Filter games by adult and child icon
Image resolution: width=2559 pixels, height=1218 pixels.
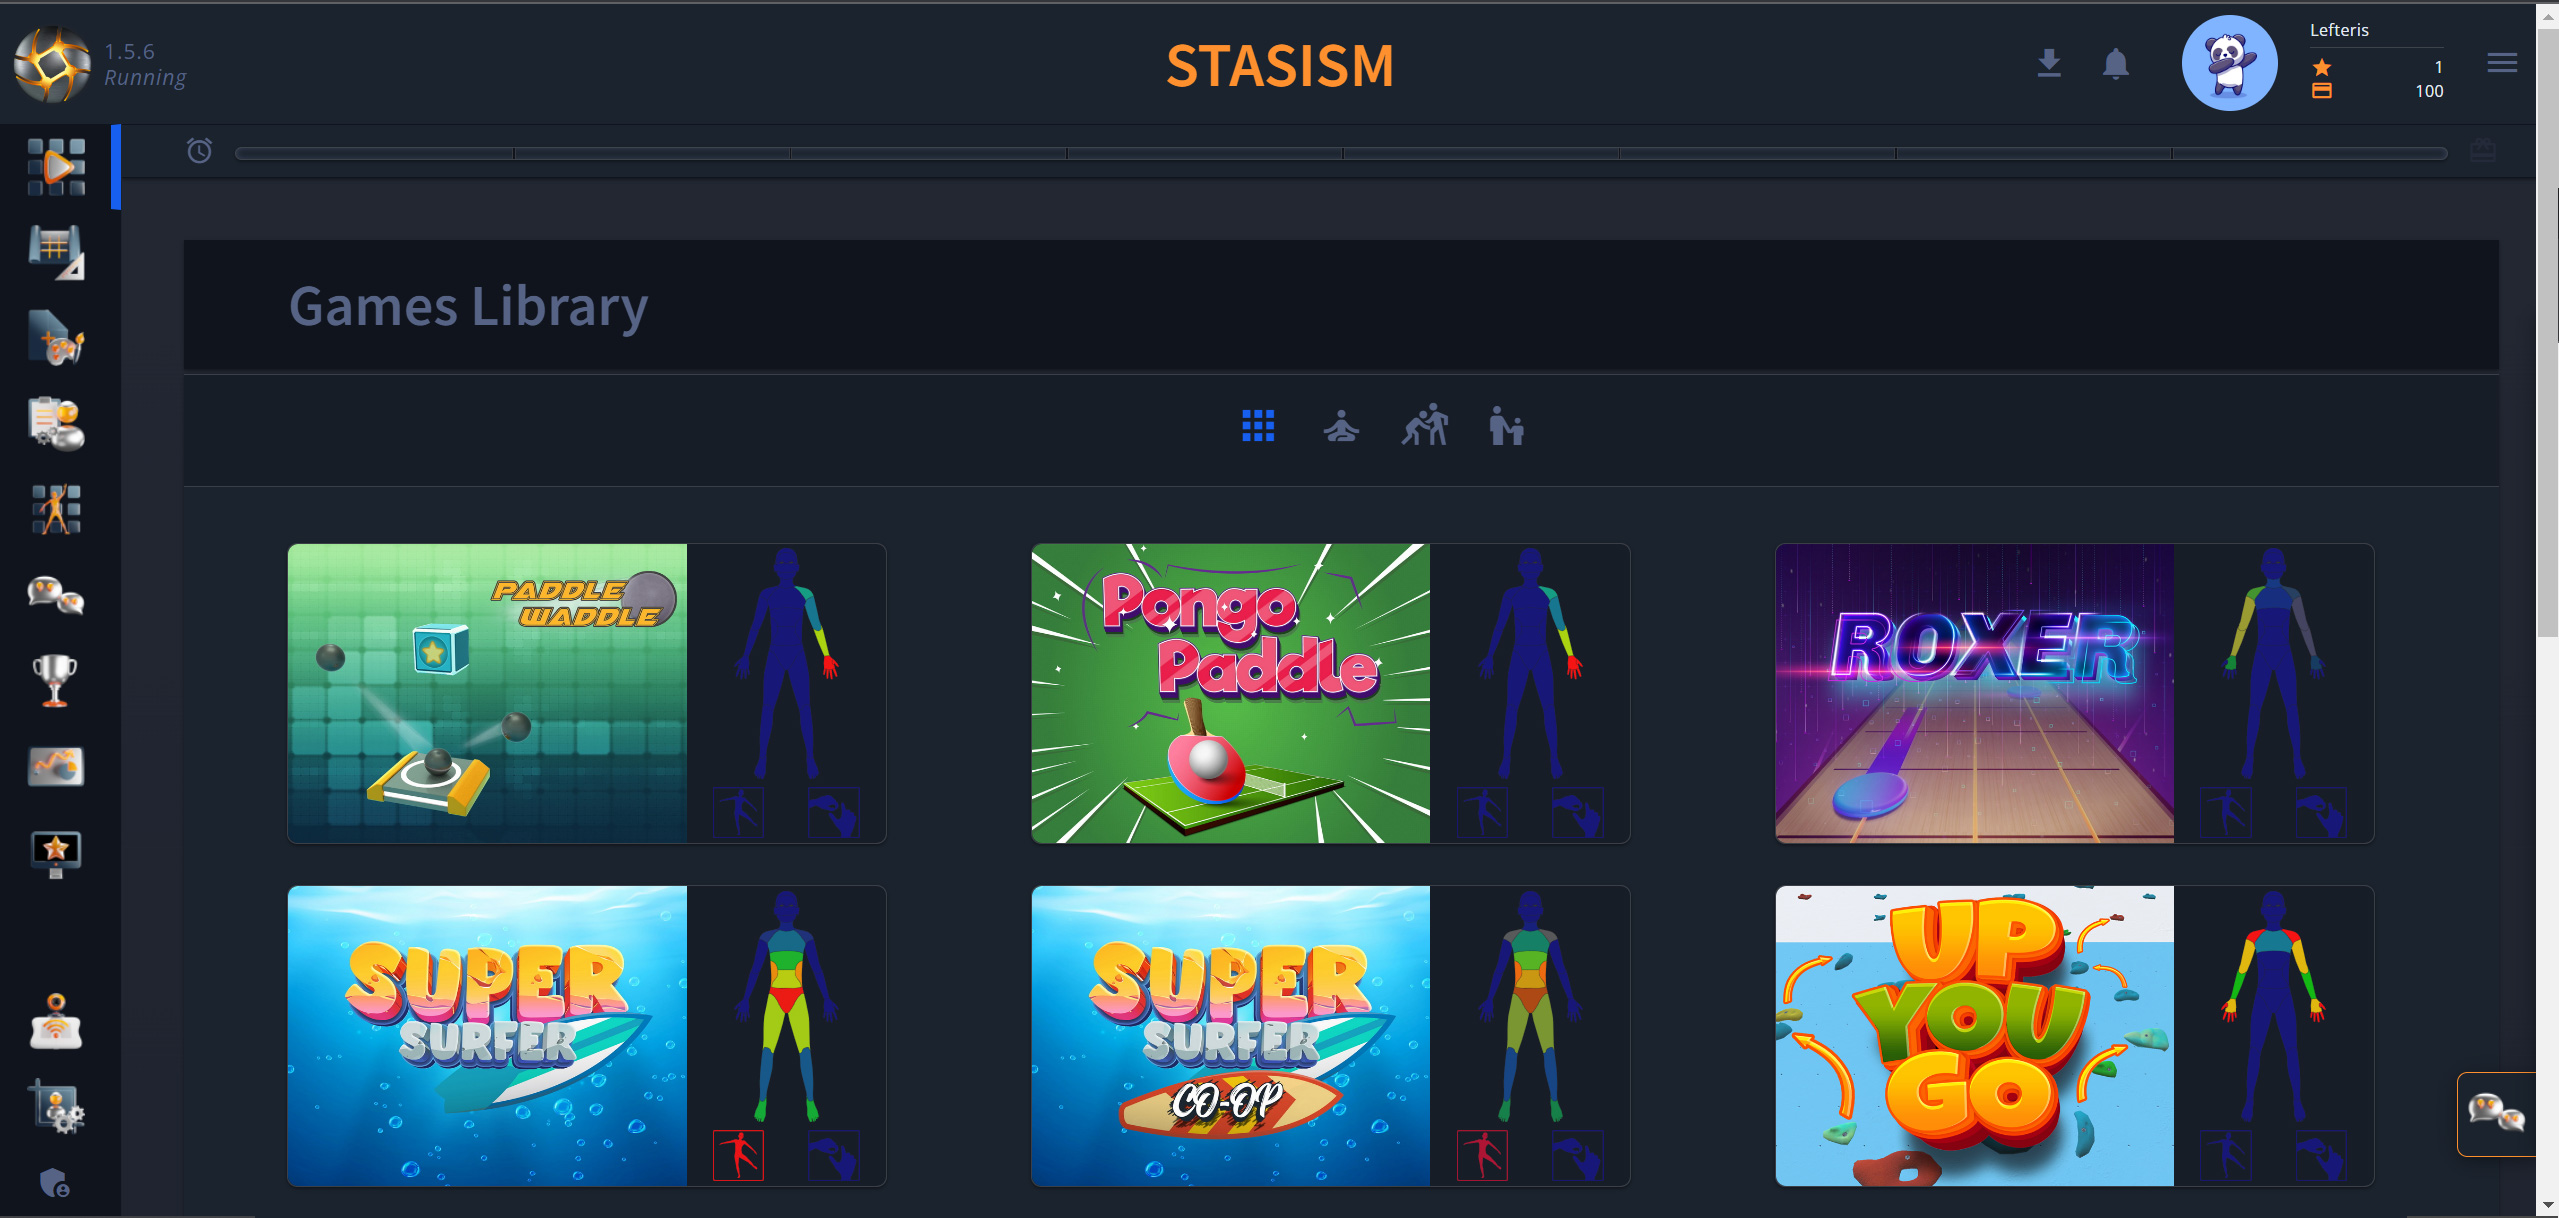coord(1506,426)
